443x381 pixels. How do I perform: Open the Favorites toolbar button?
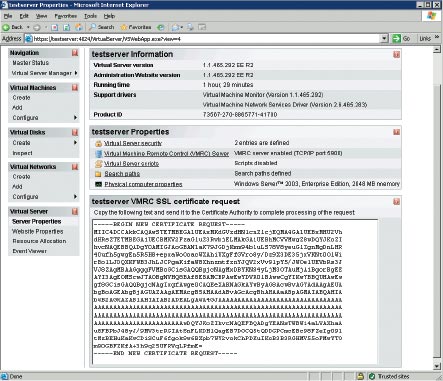point(136,27)
